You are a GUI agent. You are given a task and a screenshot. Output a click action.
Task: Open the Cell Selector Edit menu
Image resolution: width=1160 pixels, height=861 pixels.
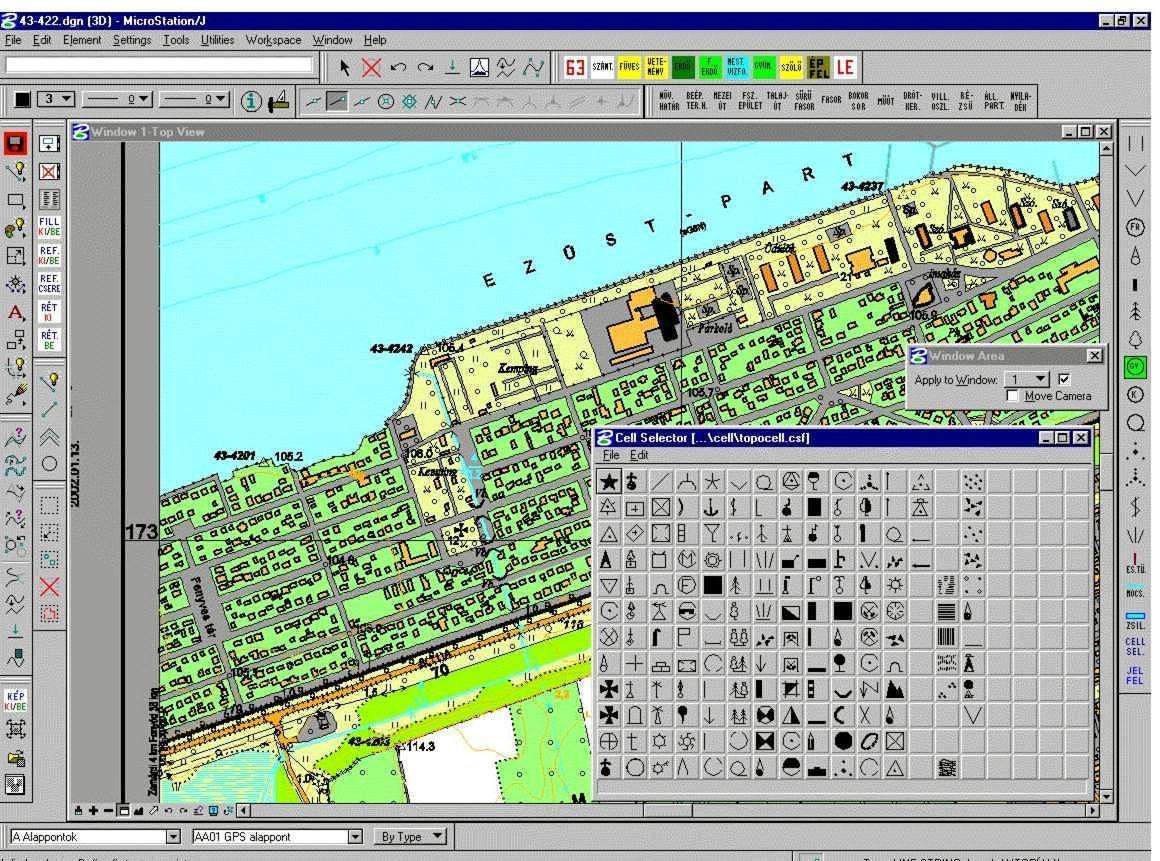638,455
